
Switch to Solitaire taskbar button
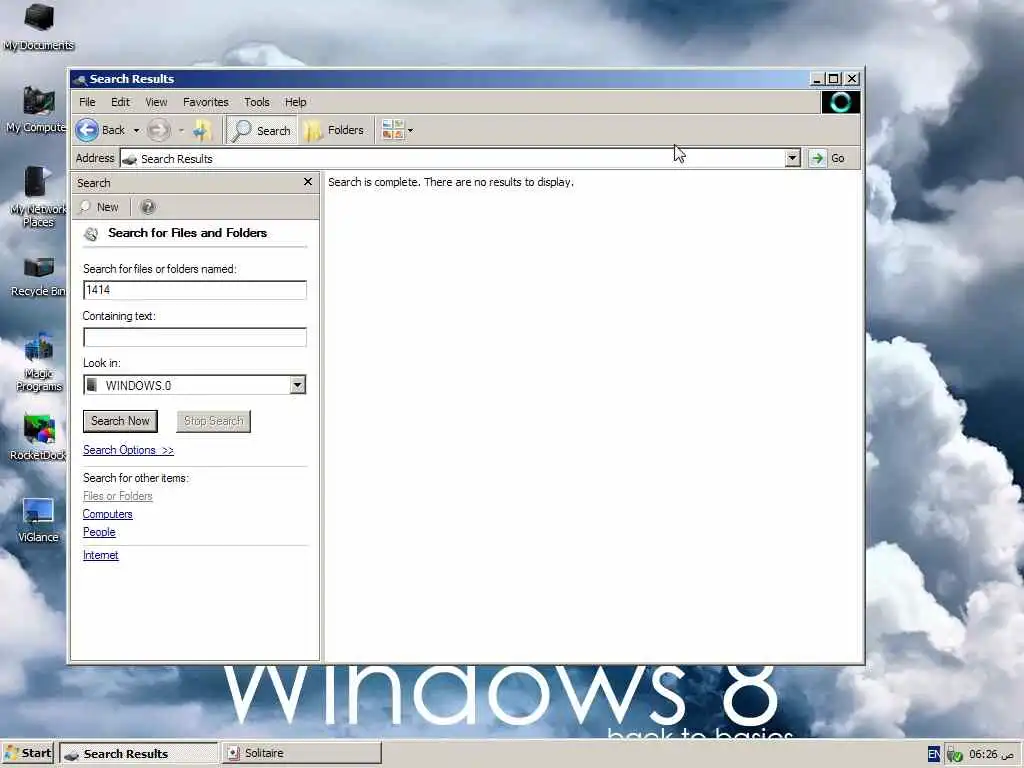tap(301, 753)
